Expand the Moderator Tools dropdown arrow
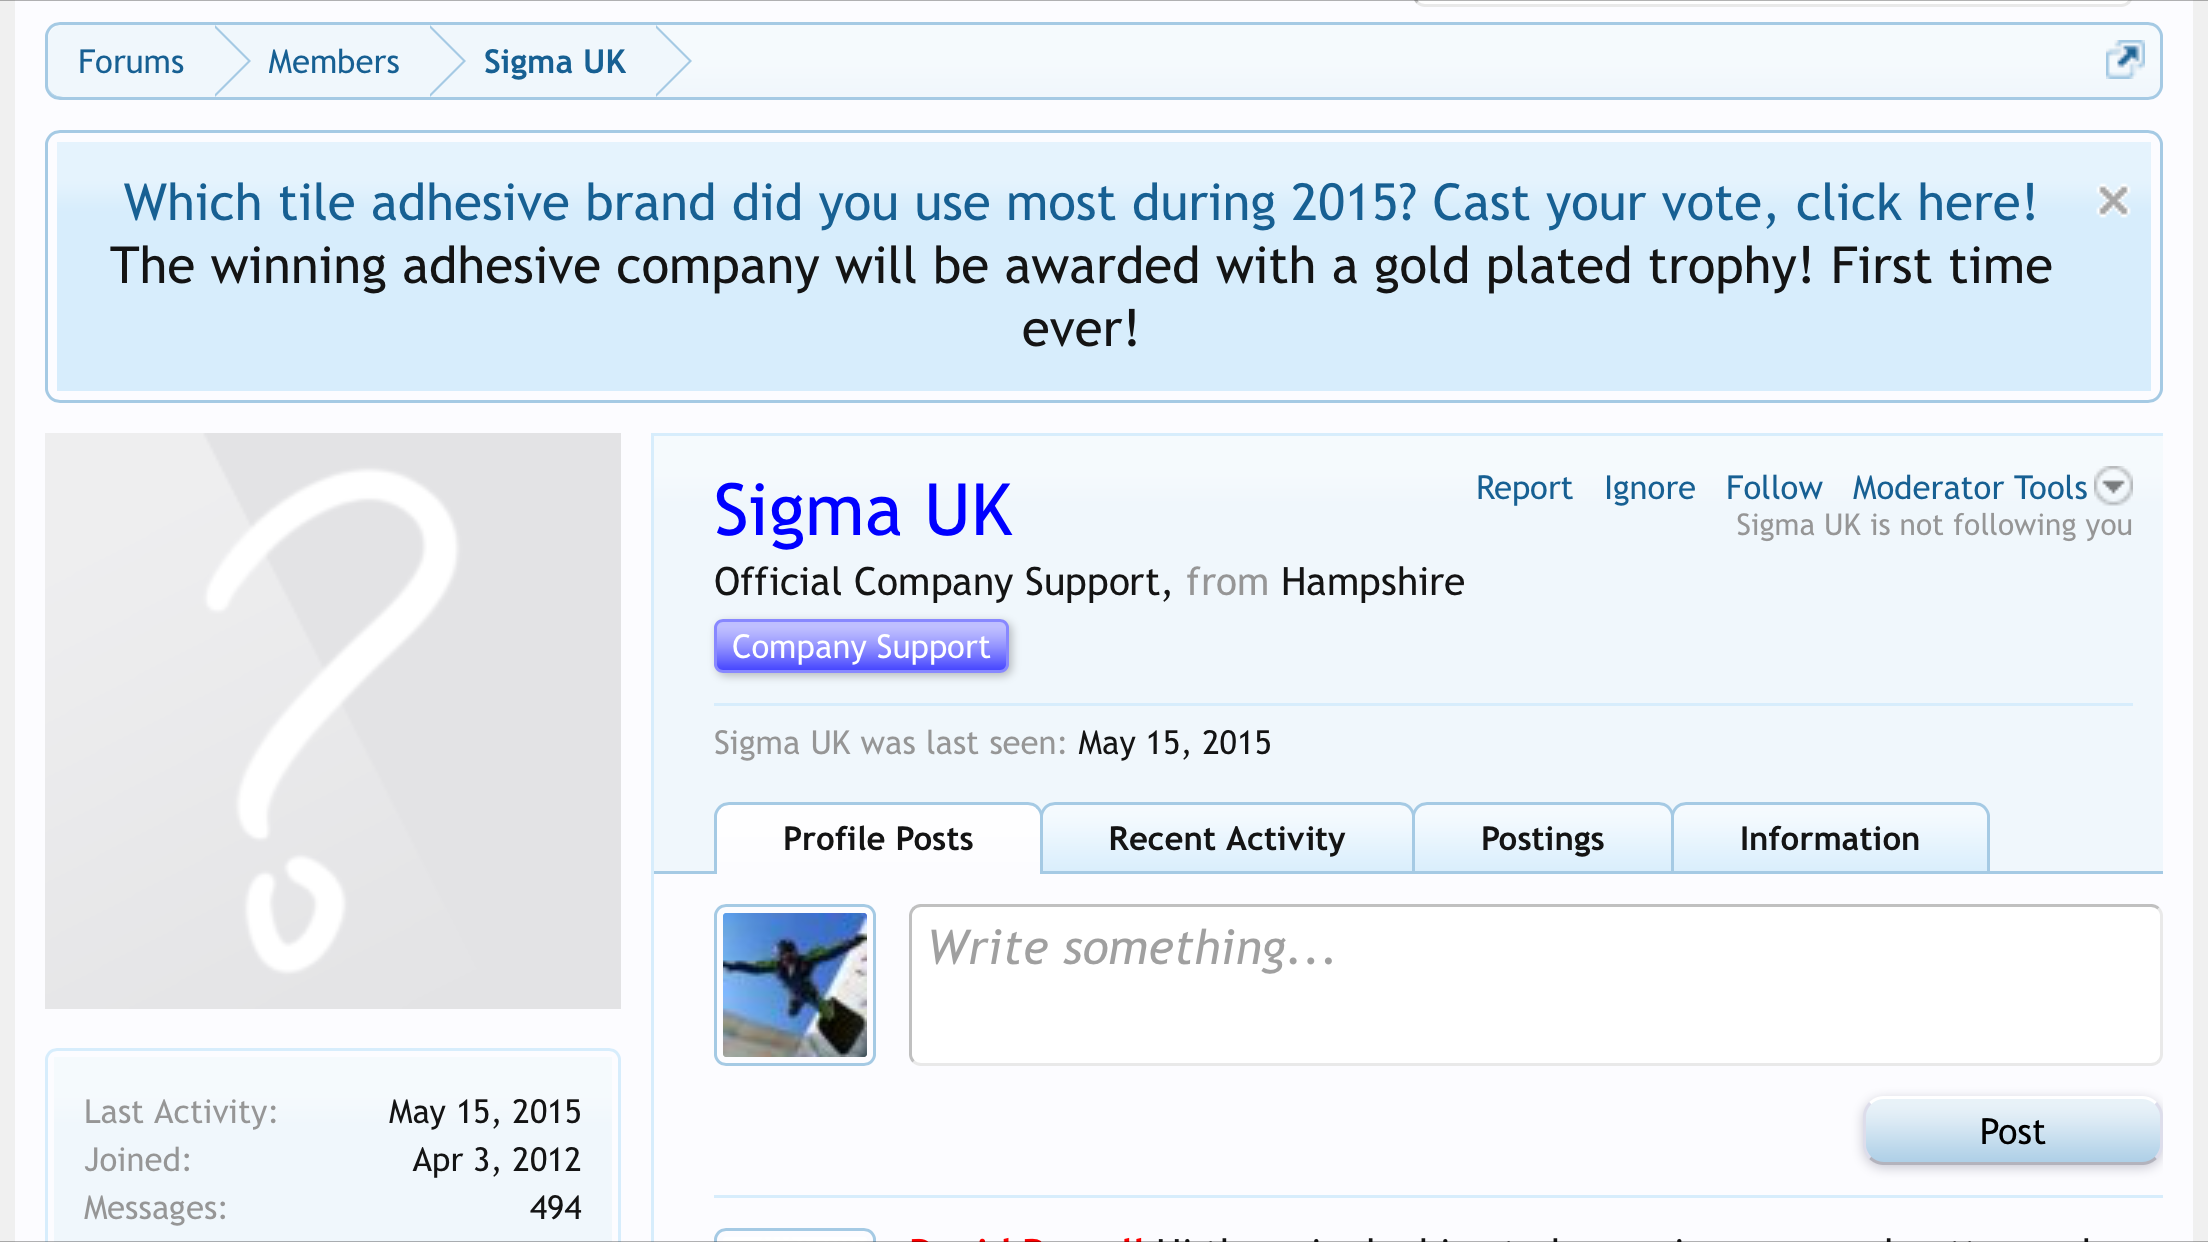 [x=2114, y=487]
